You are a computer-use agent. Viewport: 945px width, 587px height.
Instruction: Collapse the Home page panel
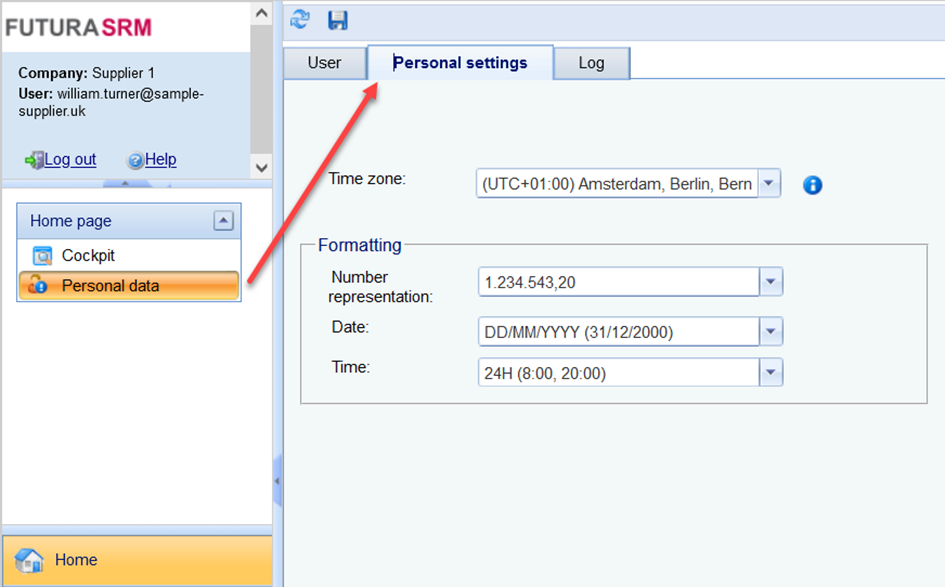[224, 221]
